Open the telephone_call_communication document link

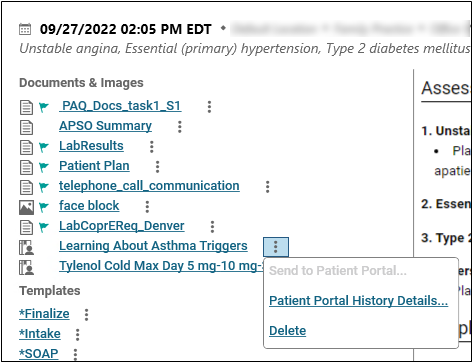click(x=149, y=186)
